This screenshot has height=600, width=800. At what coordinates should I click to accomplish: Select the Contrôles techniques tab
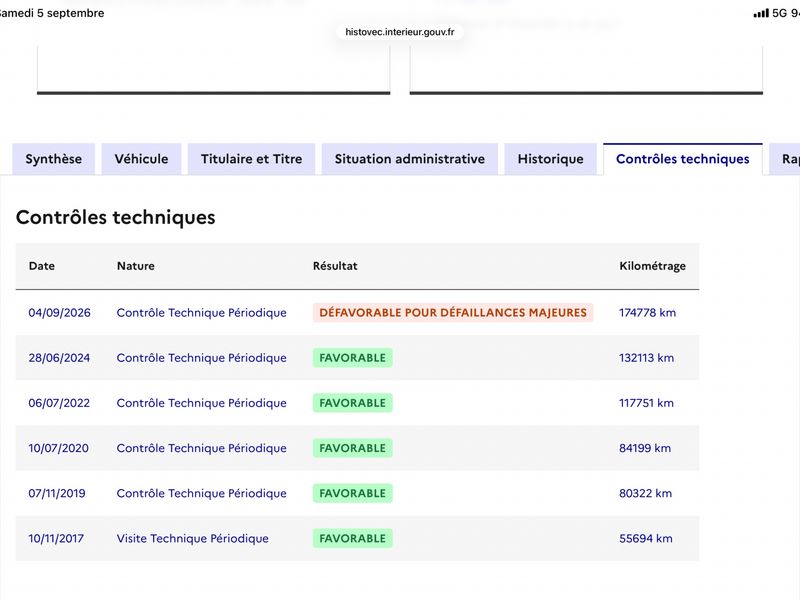click(683, 159)
